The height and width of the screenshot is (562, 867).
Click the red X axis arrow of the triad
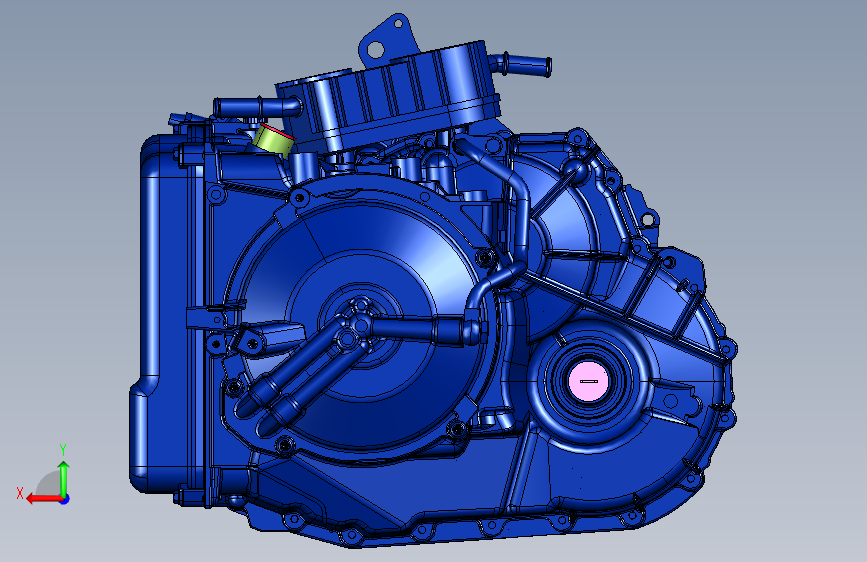click(x=44, y=499)
